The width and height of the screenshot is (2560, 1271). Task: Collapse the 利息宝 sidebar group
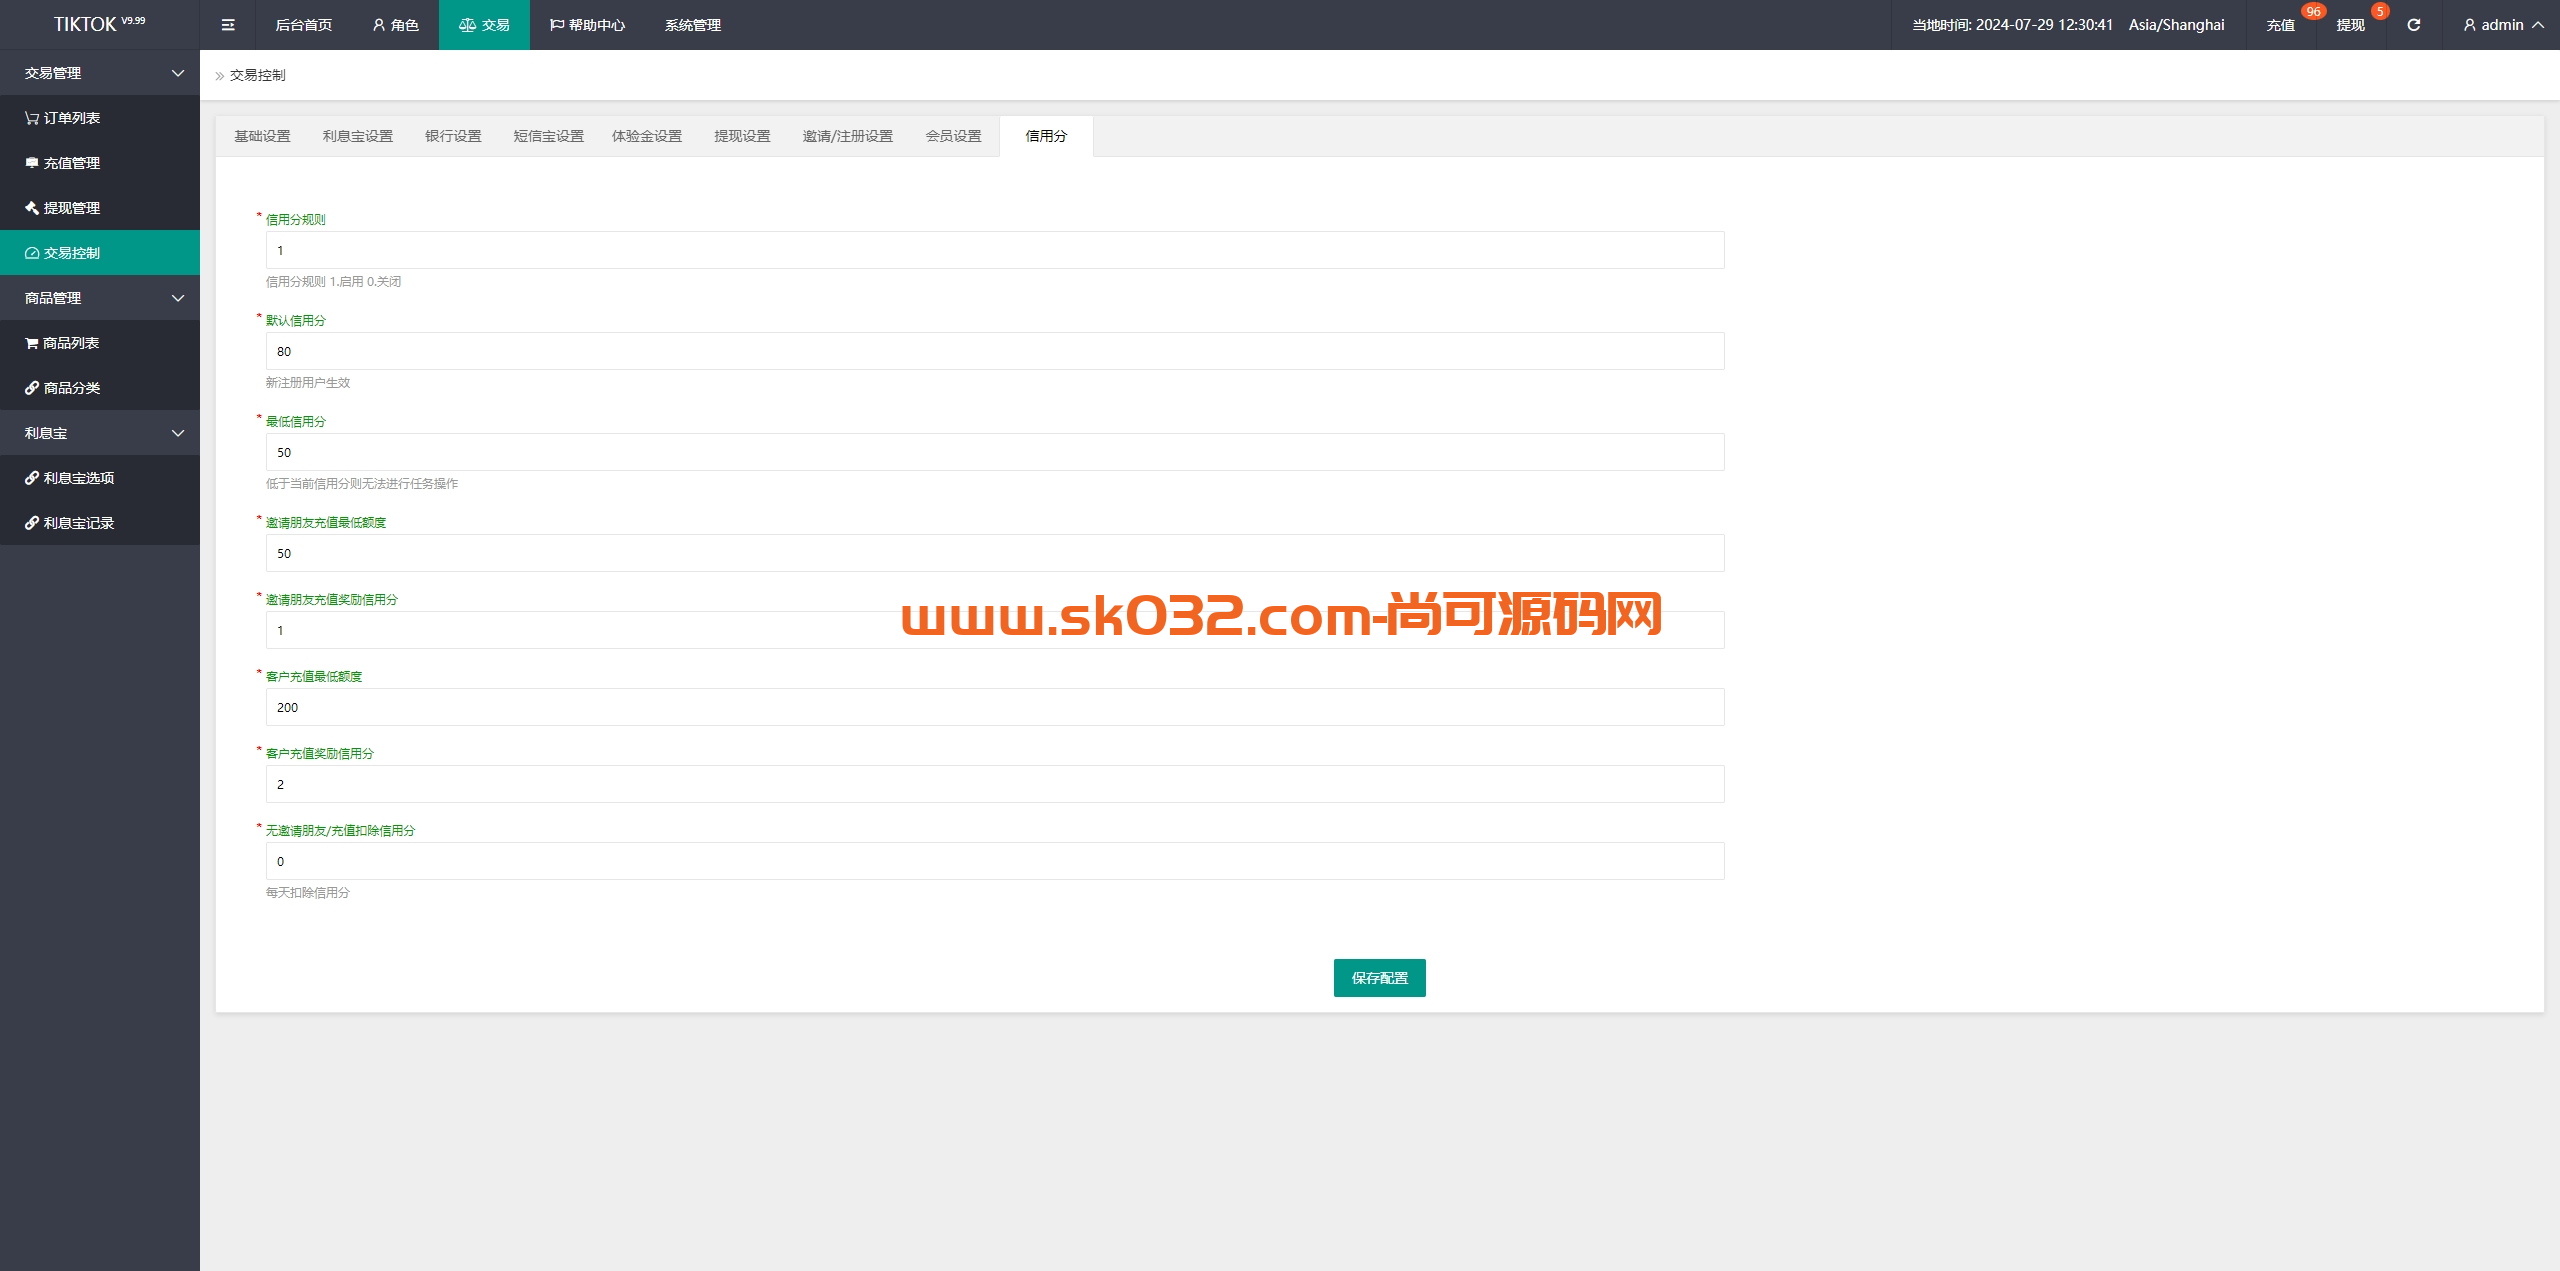click(100, 433)
